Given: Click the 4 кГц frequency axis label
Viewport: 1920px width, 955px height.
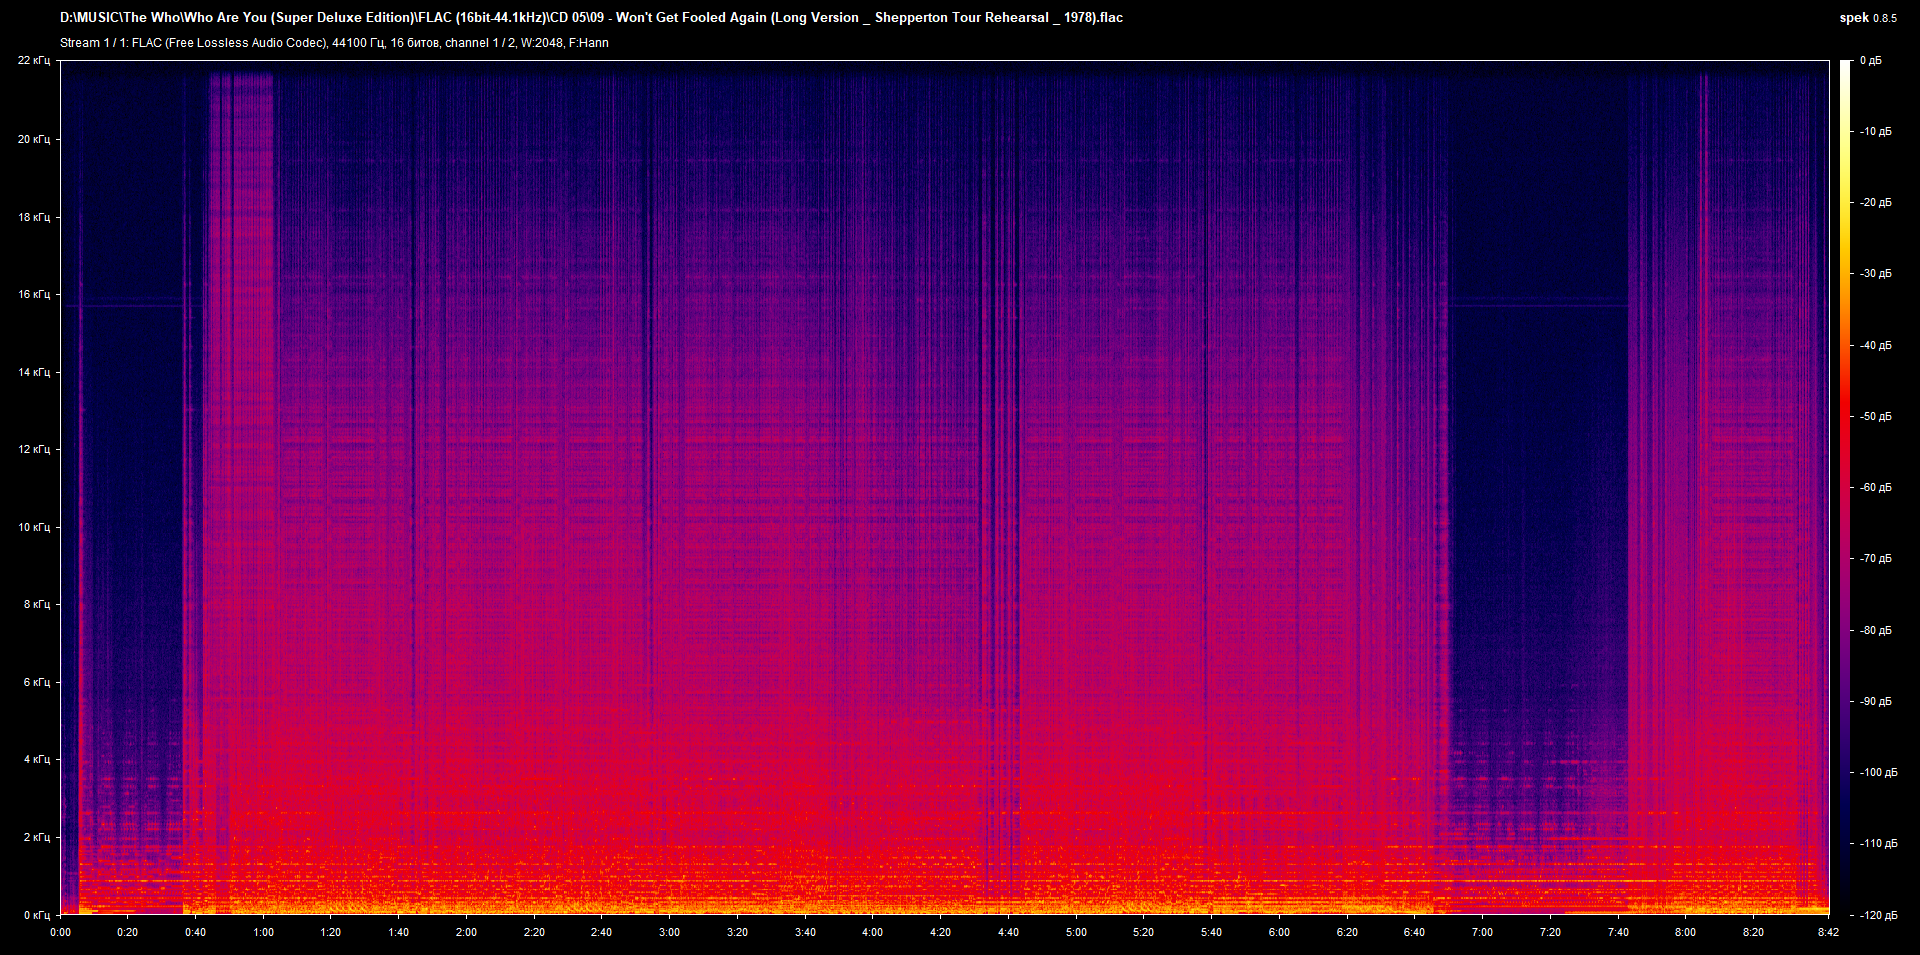Looking at the screenshot, I should pyautogui.click(x=36, y=759).
